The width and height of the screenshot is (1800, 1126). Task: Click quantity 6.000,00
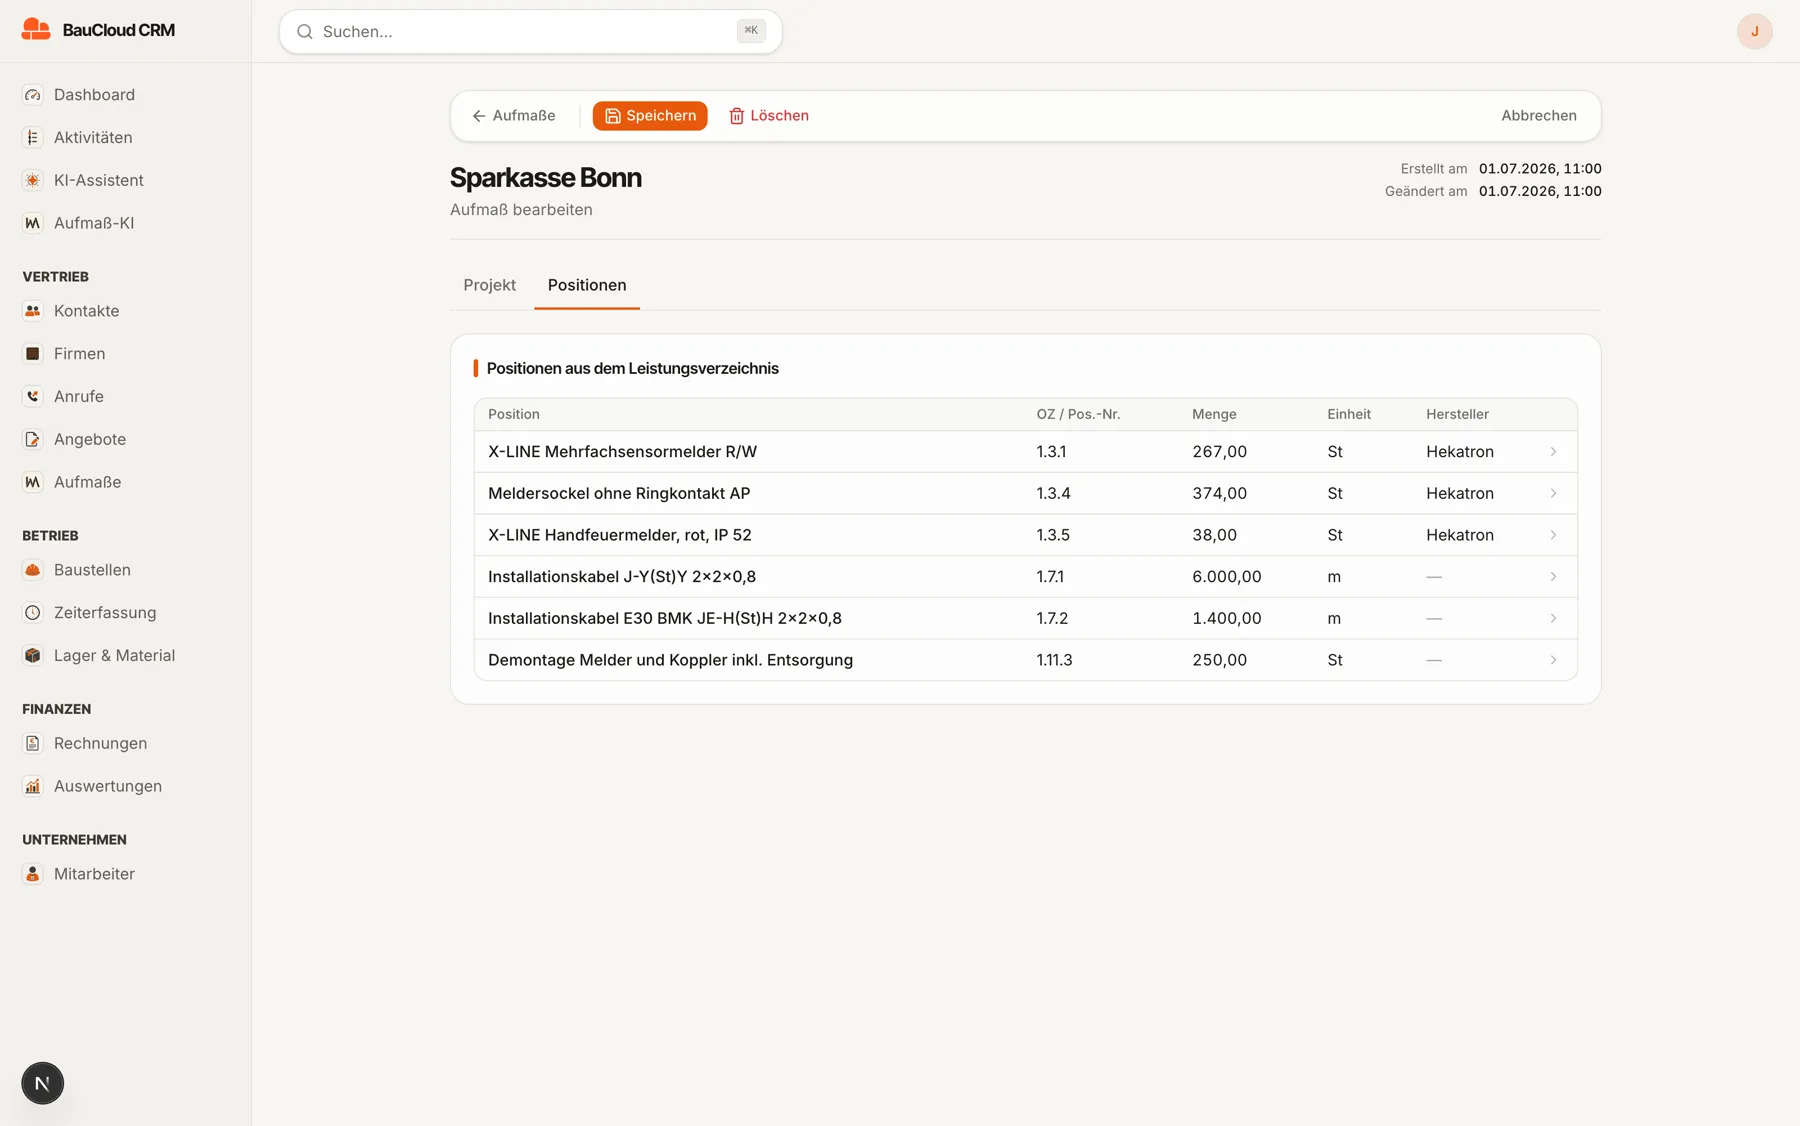tap(1227, 577)
